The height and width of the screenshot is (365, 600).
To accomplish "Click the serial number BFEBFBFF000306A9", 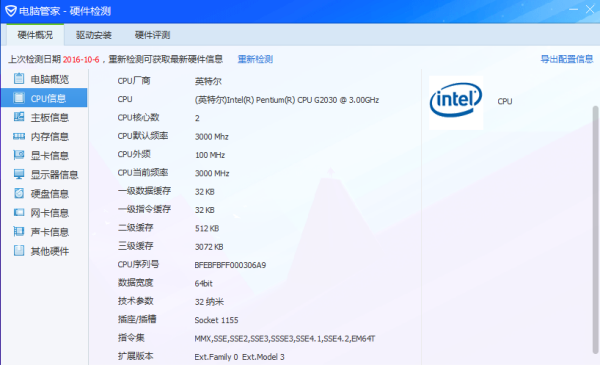I will point(230,265).
